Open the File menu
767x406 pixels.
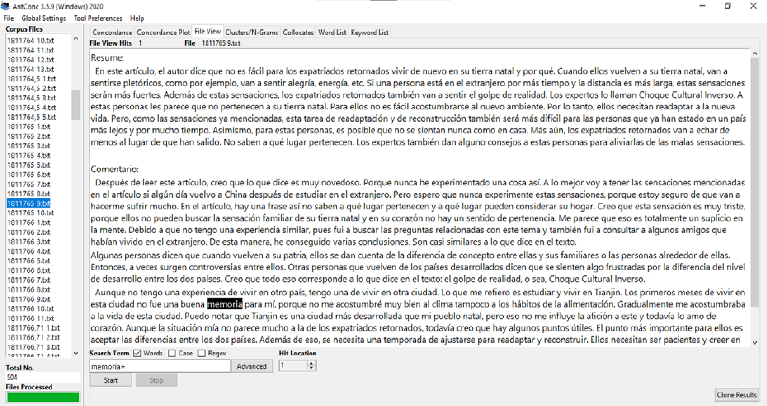click(x=9, y=18)
